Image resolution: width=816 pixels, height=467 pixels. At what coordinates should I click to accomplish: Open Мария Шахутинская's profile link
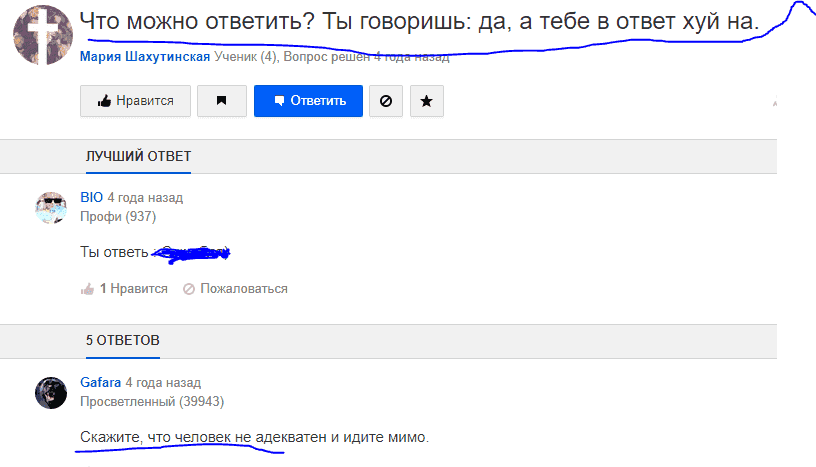pos(145,57)
